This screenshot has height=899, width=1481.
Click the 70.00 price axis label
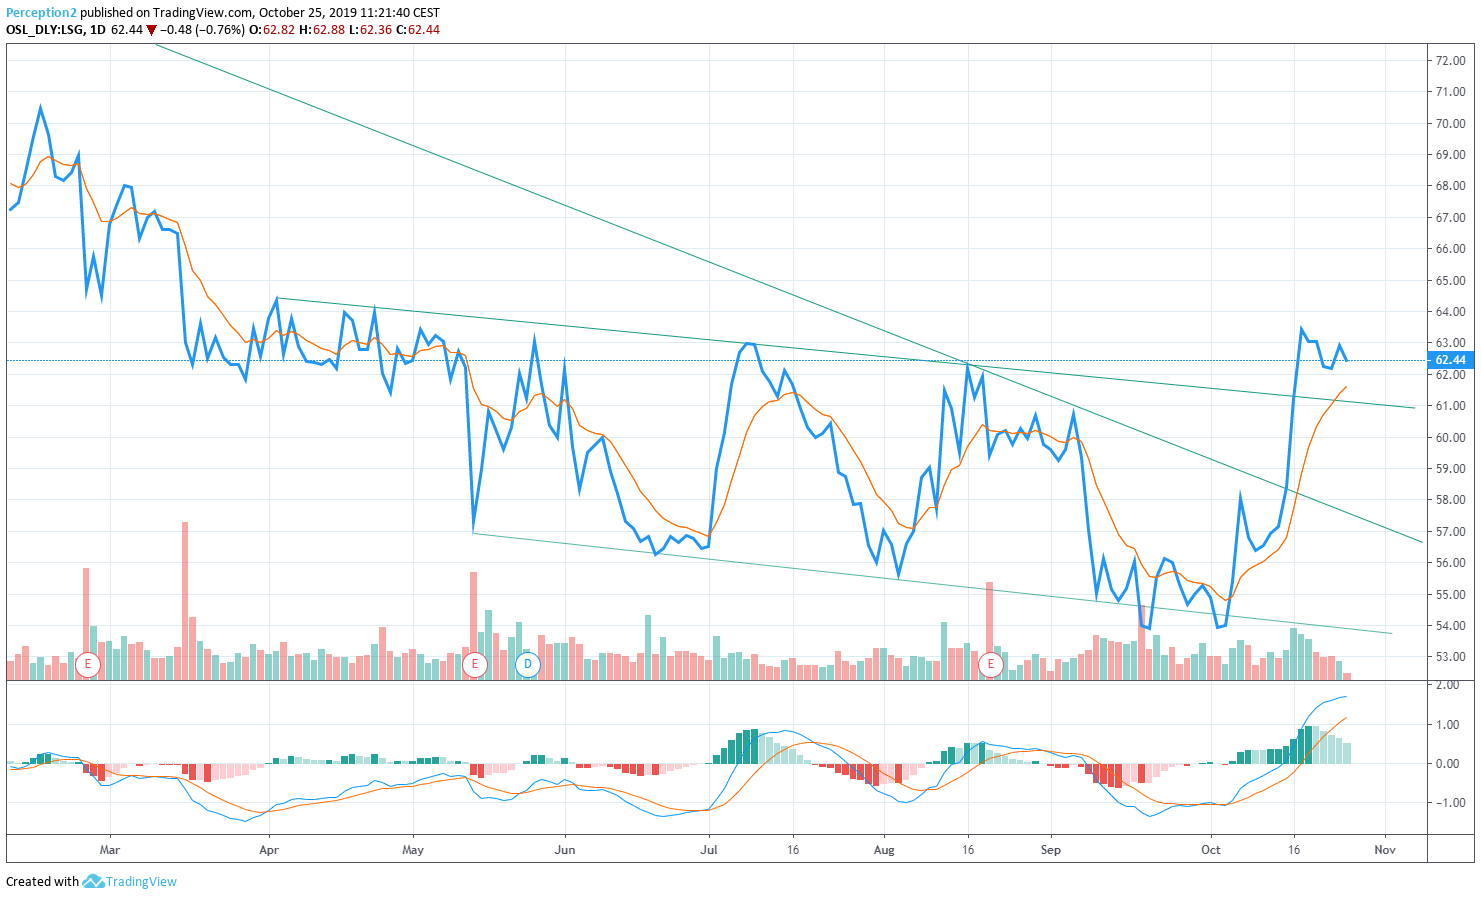pyautogui.click(x=1450, y=124)
